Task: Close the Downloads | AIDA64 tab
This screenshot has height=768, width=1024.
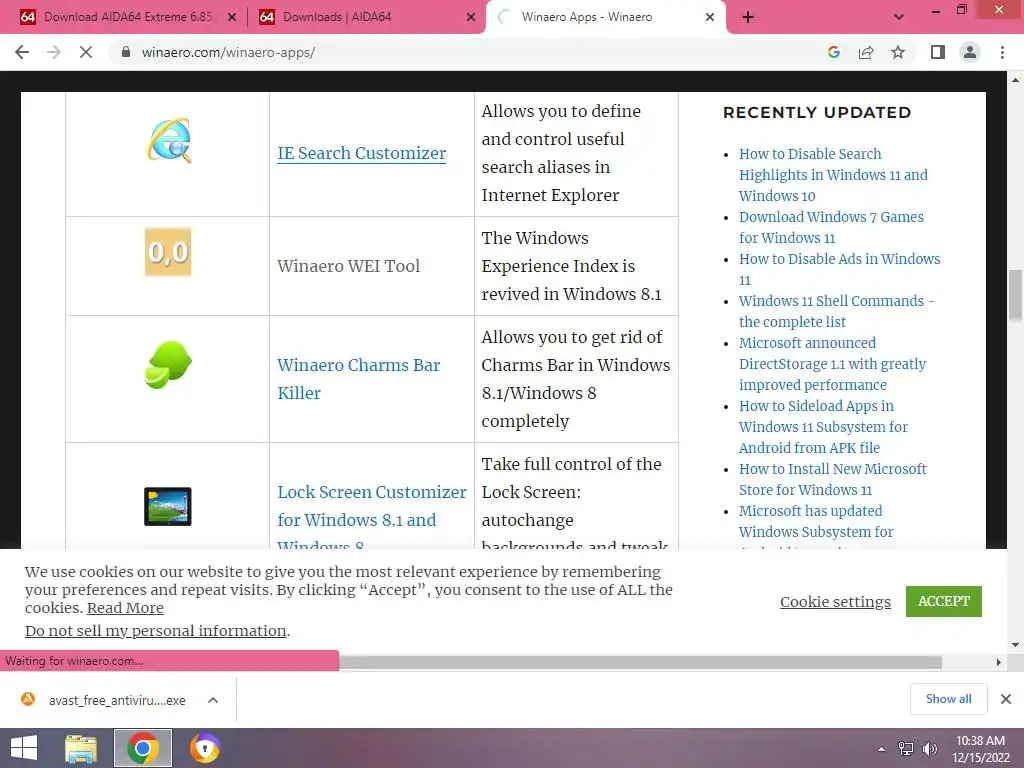Action: click(470, 17)
